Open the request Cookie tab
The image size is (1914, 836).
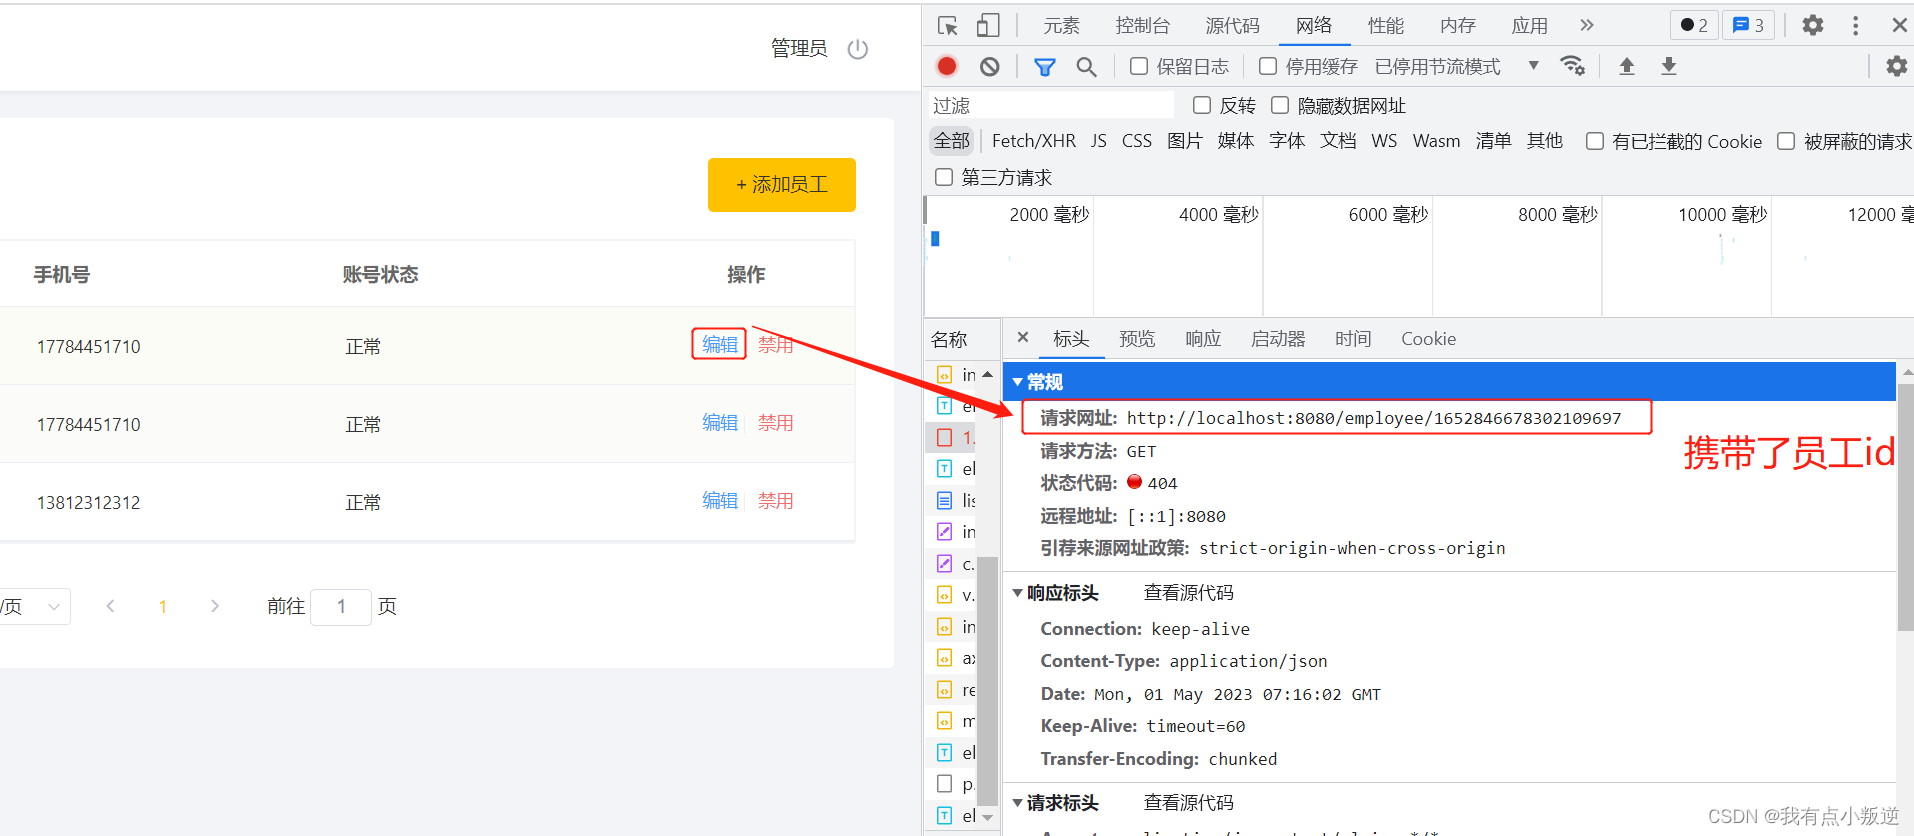1428,339
